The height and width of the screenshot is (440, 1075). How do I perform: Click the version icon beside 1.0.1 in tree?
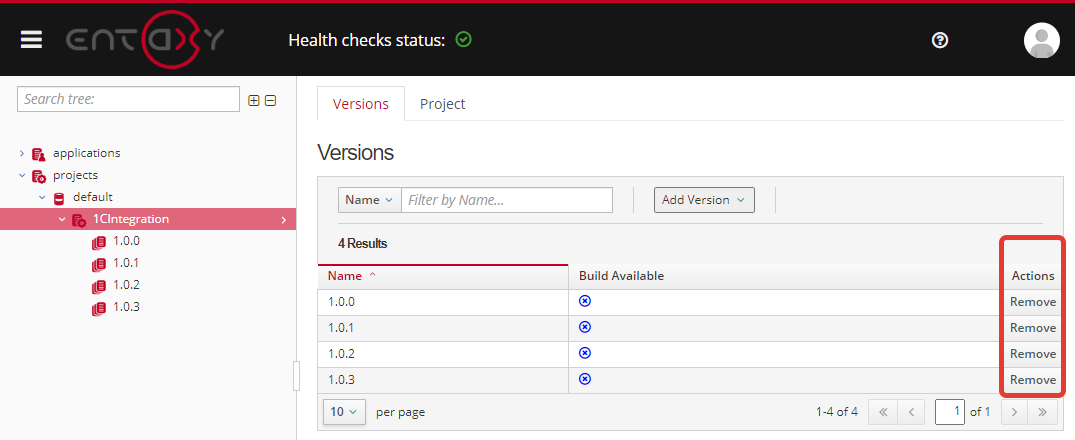(99, 264)
